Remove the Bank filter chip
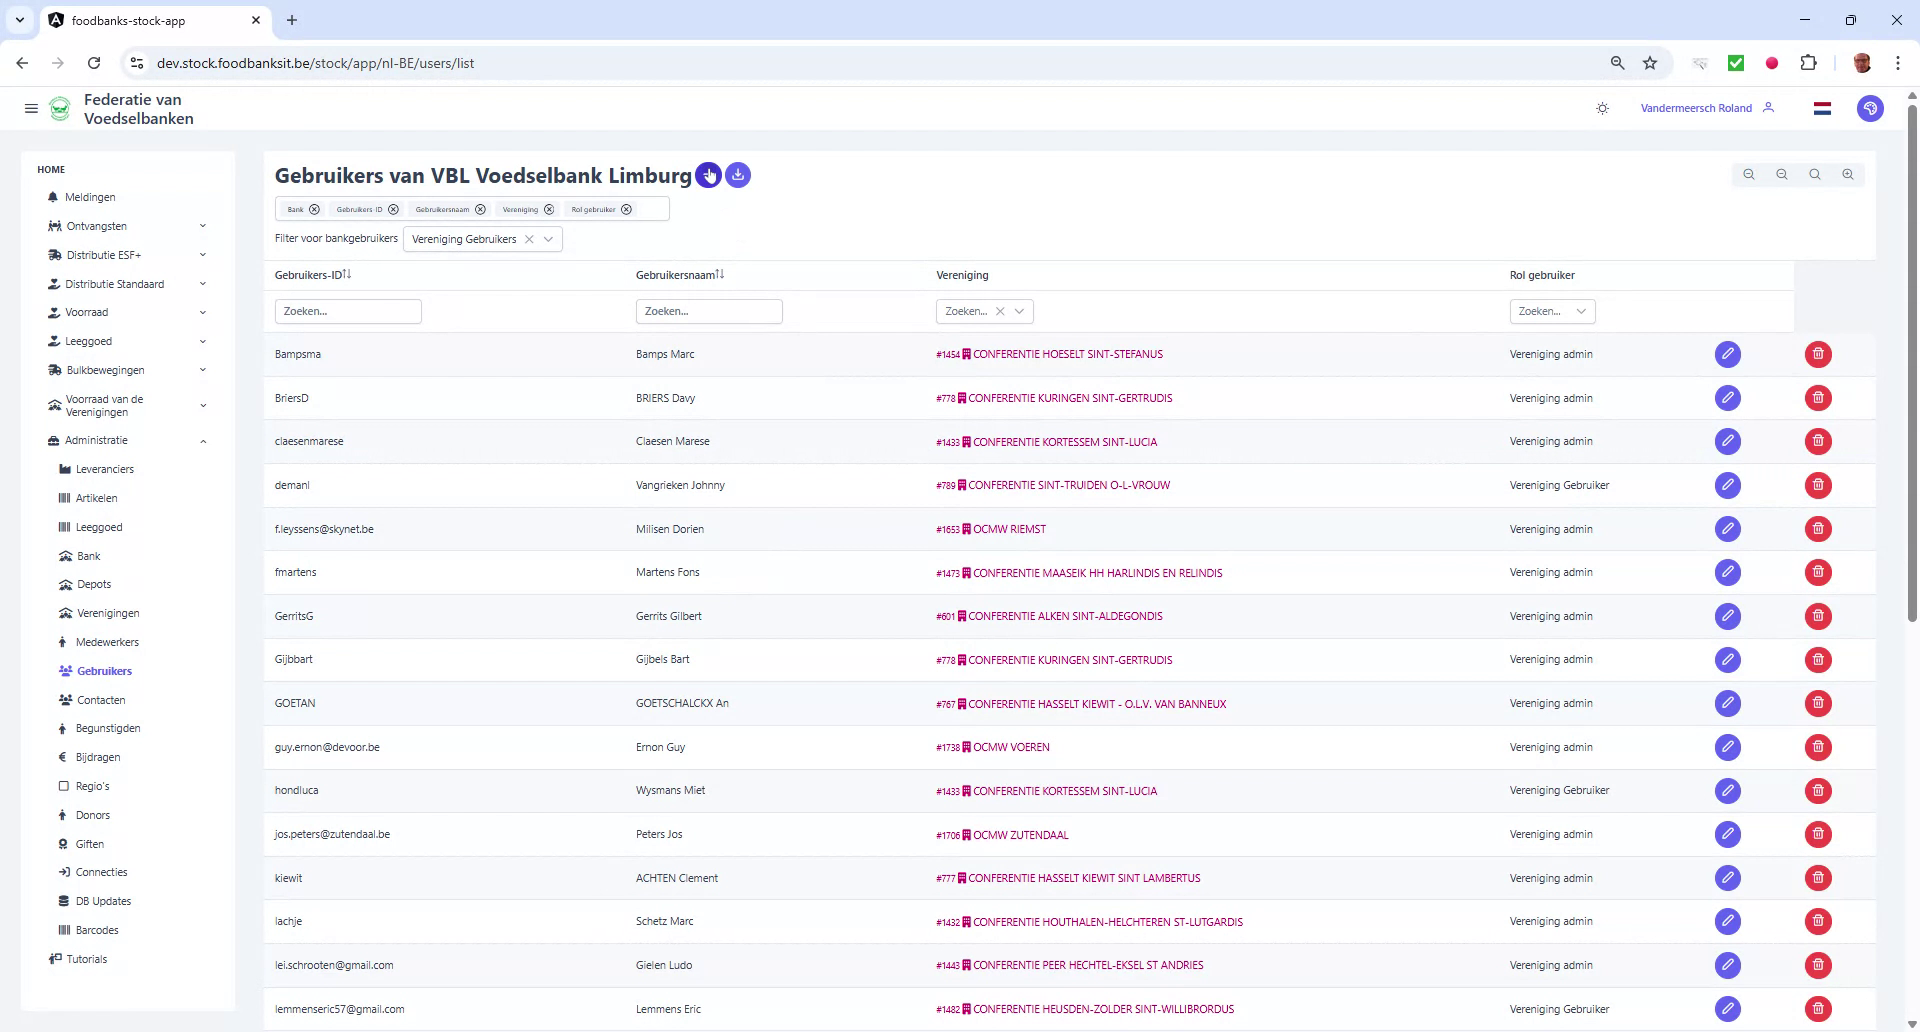Screen dimensions: 1920x1032 click(x=315, y=209)
